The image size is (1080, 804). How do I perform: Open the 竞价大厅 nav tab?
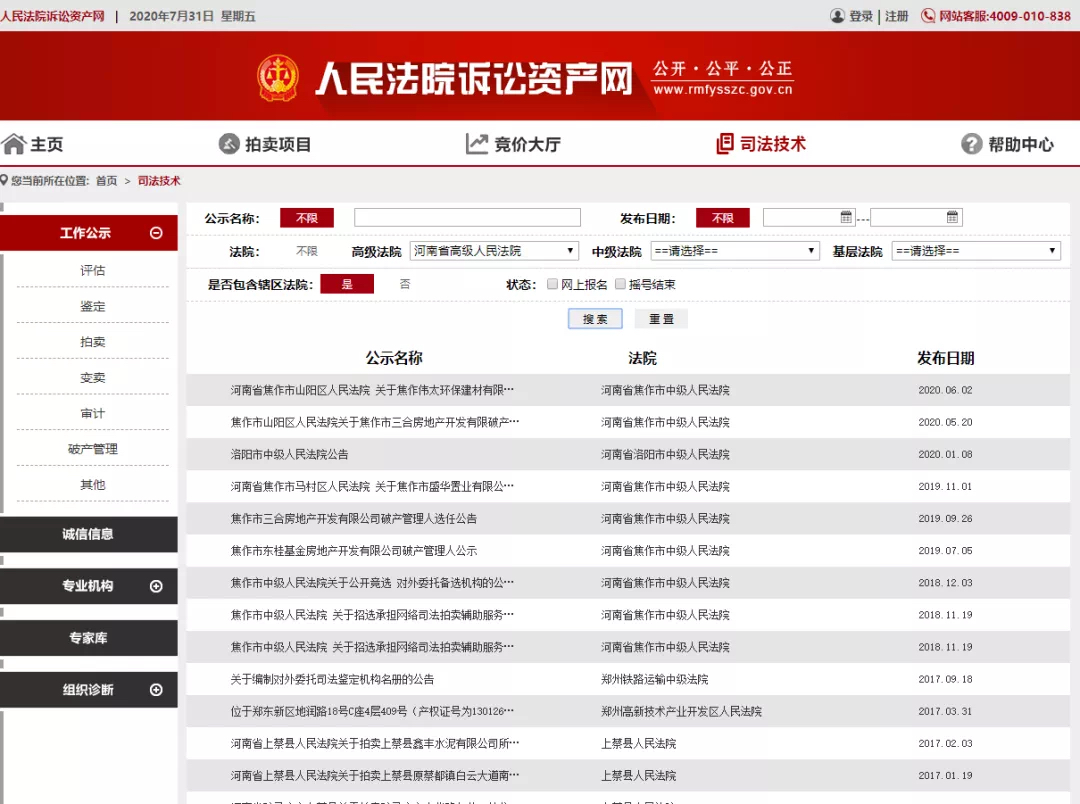pyautogui.click(x=513, y=144)
